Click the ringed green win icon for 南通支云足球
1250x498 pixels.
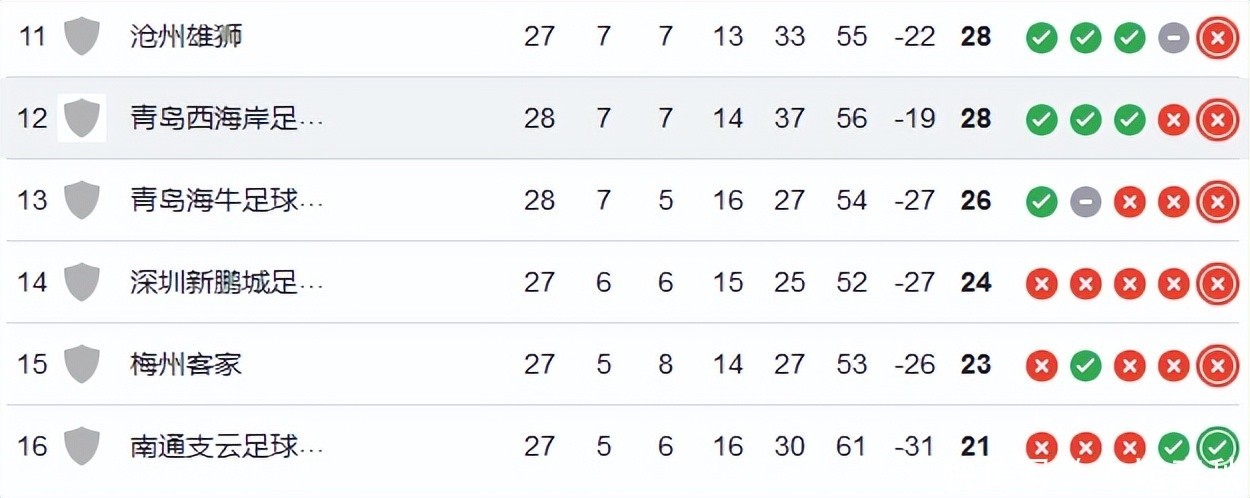(x=1217, y=446)
